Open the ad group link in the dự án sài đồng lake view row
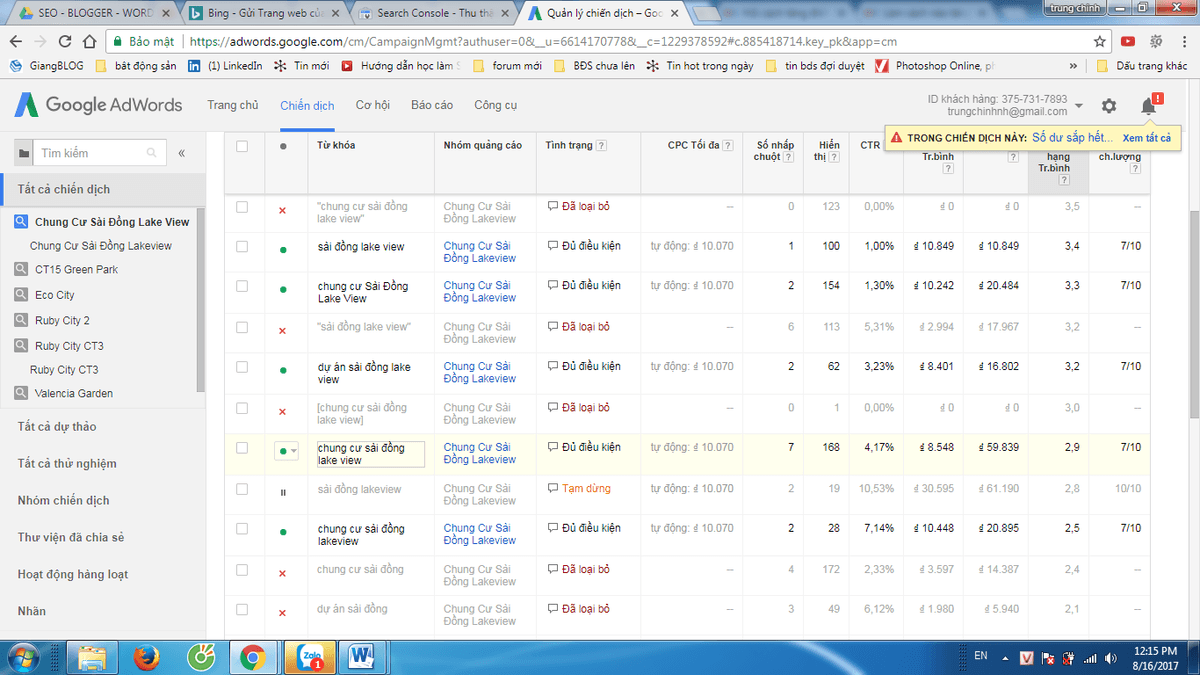The image size is (1200, 675). [480, 373]
